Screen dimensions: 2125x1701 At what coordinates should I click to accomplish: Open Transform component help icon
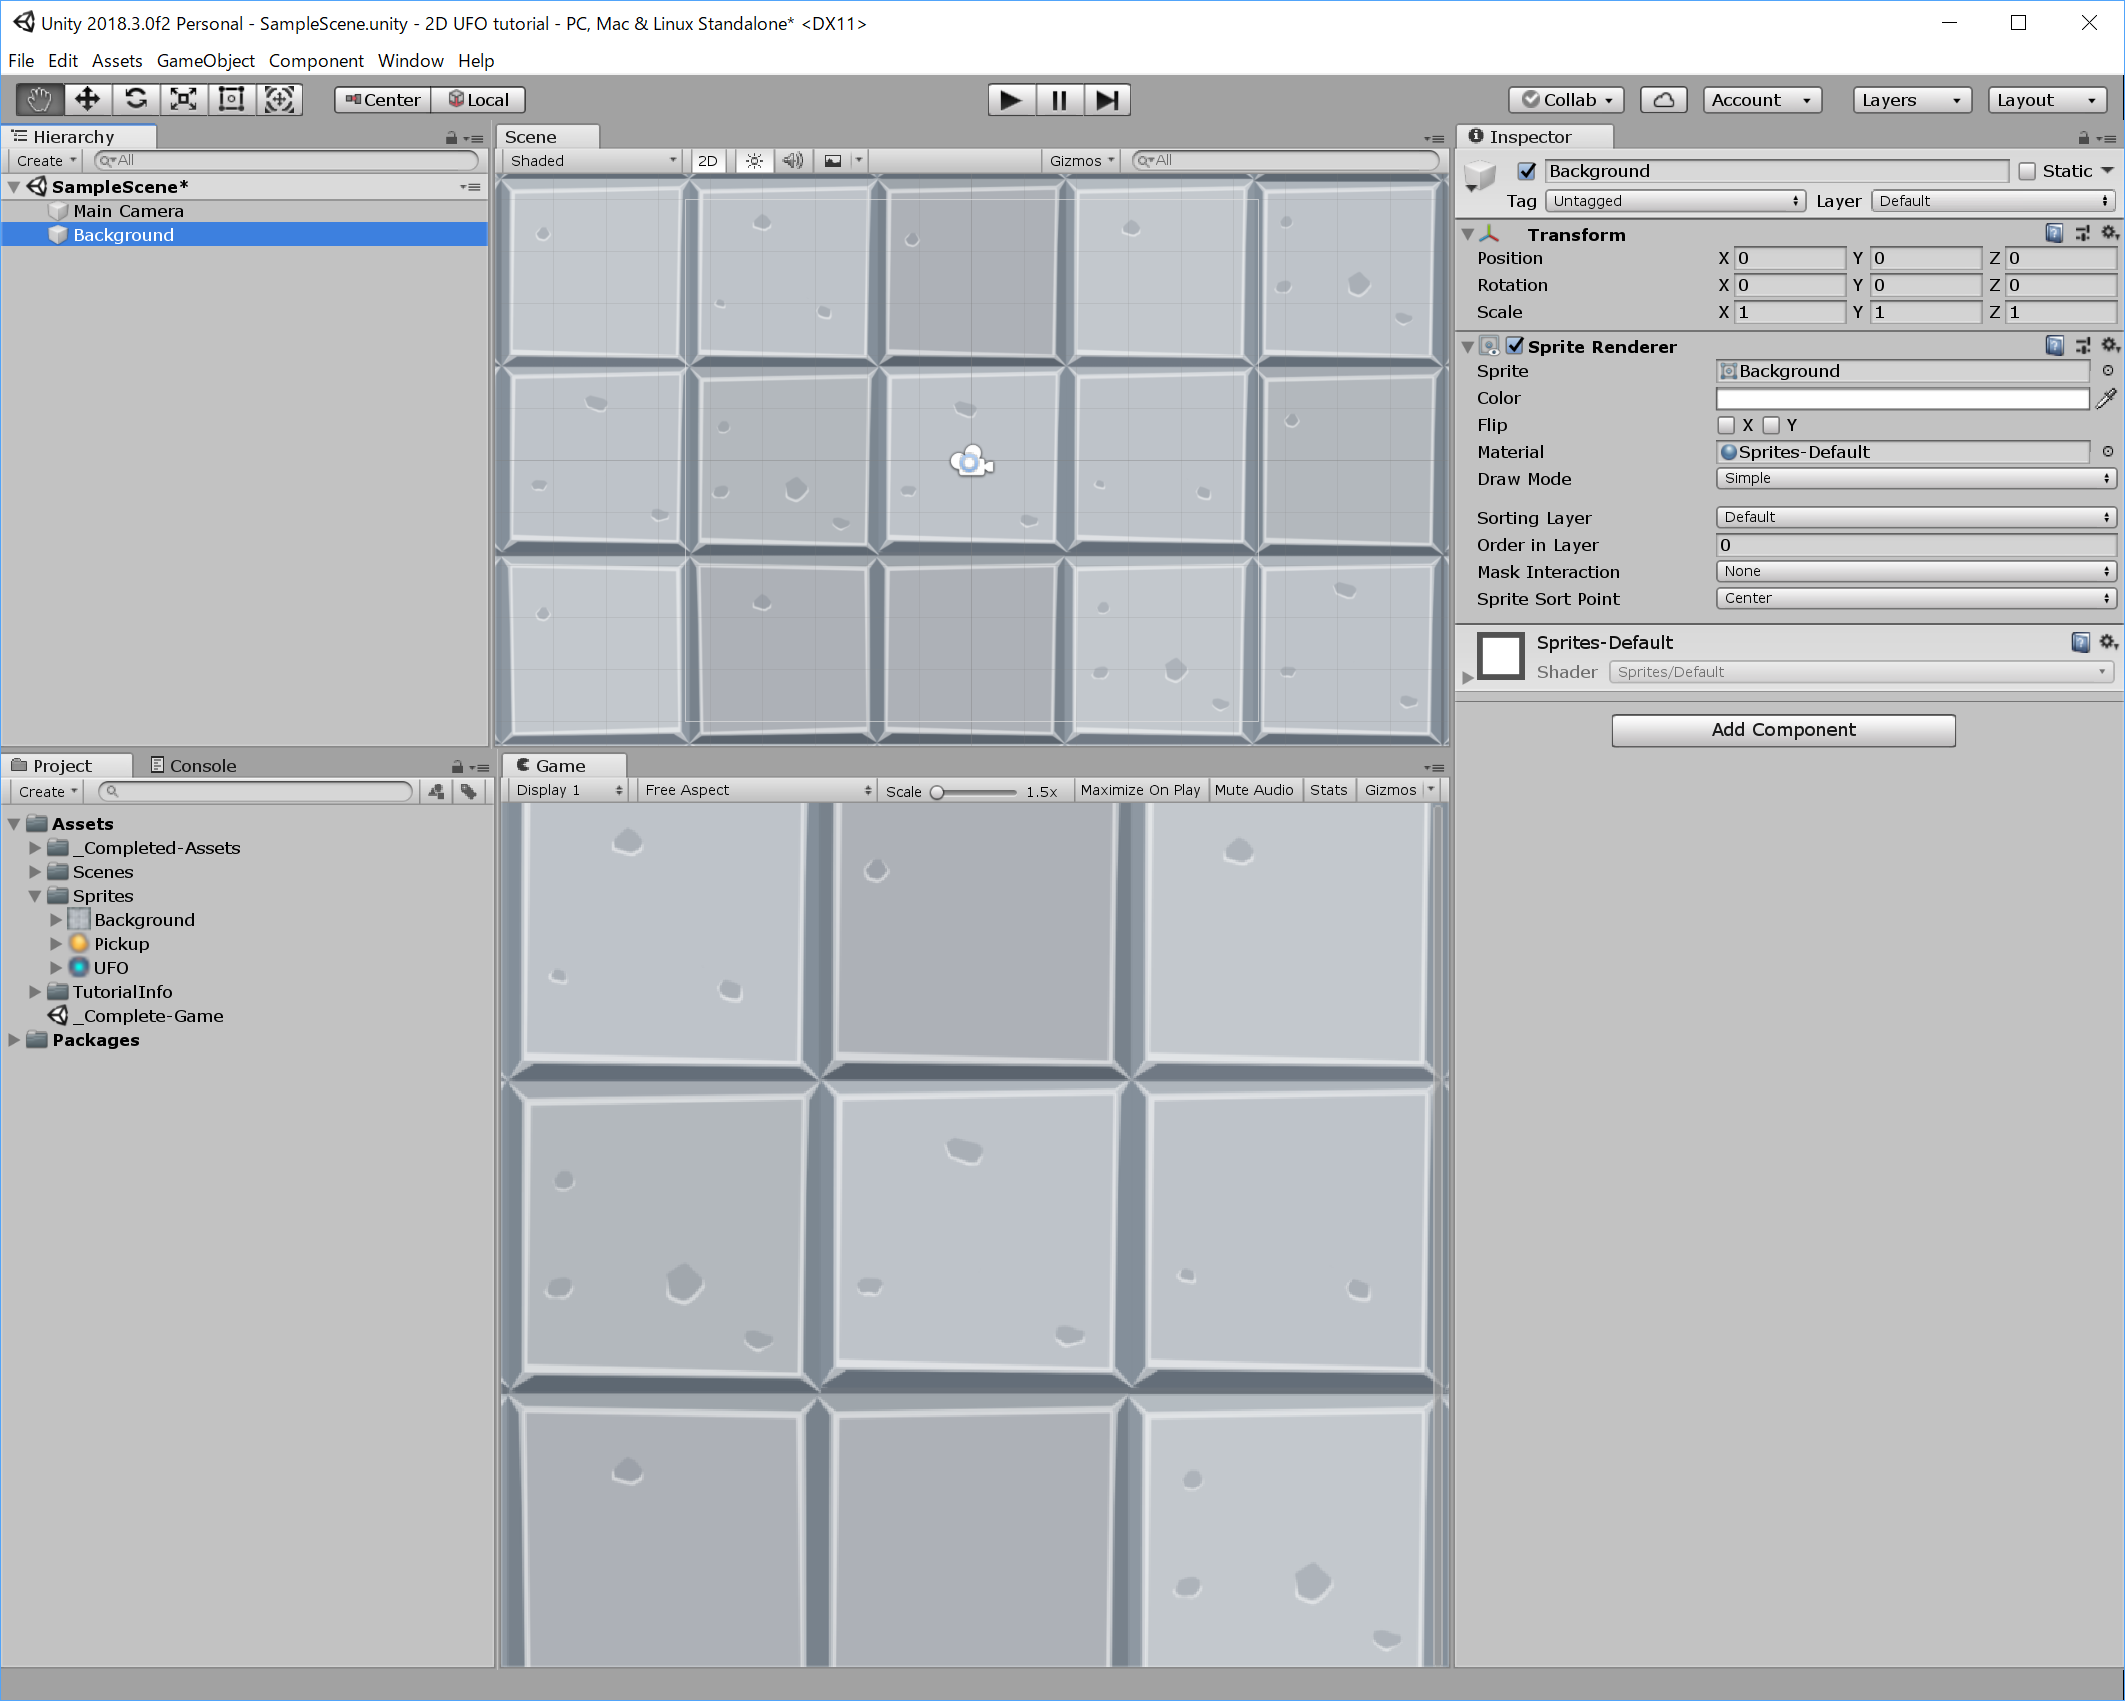click(x=2054, y=234)
